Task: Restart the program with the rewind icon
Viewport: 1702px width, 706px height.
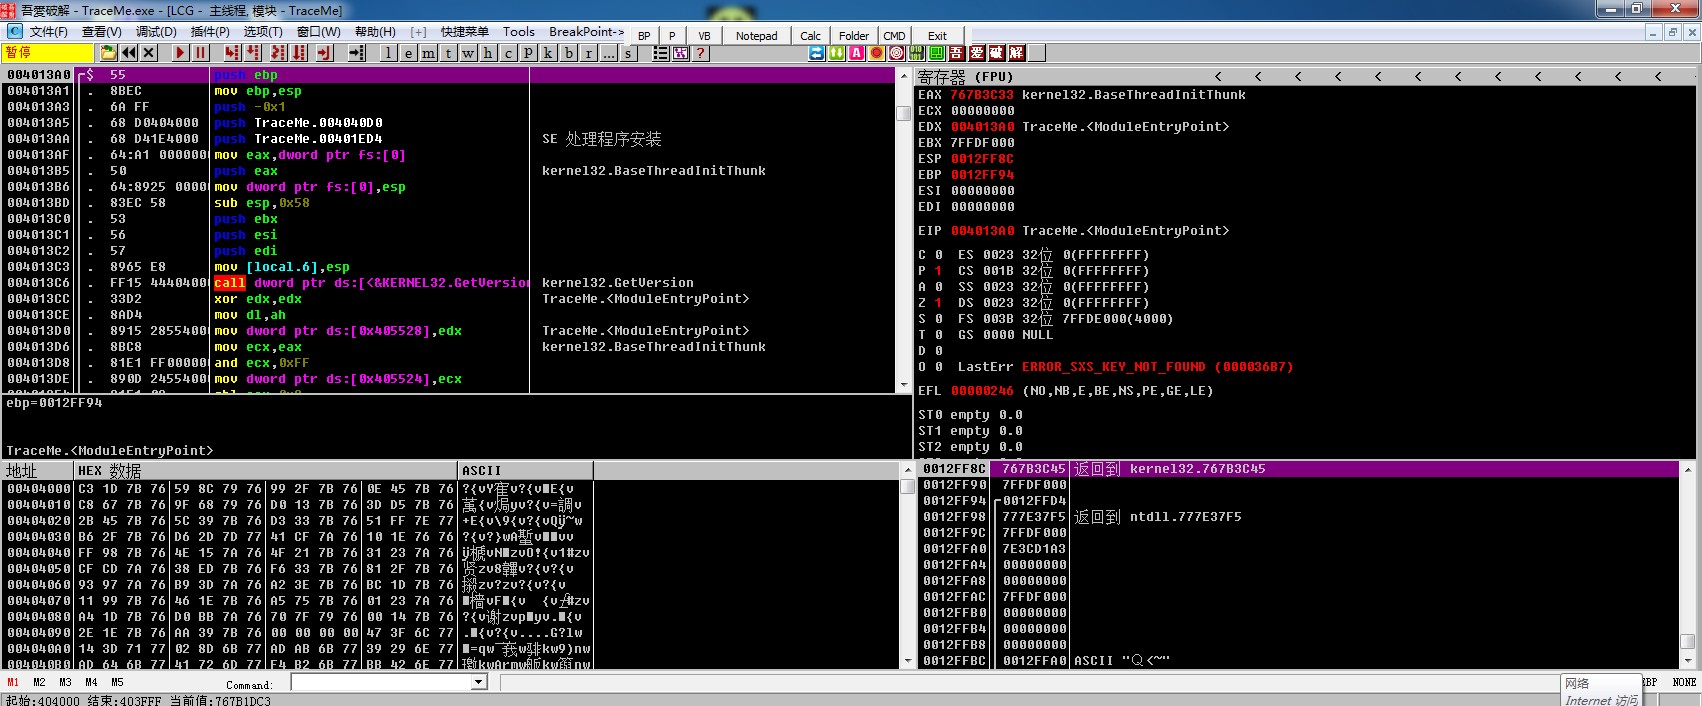Action: (x=129, y=53)
